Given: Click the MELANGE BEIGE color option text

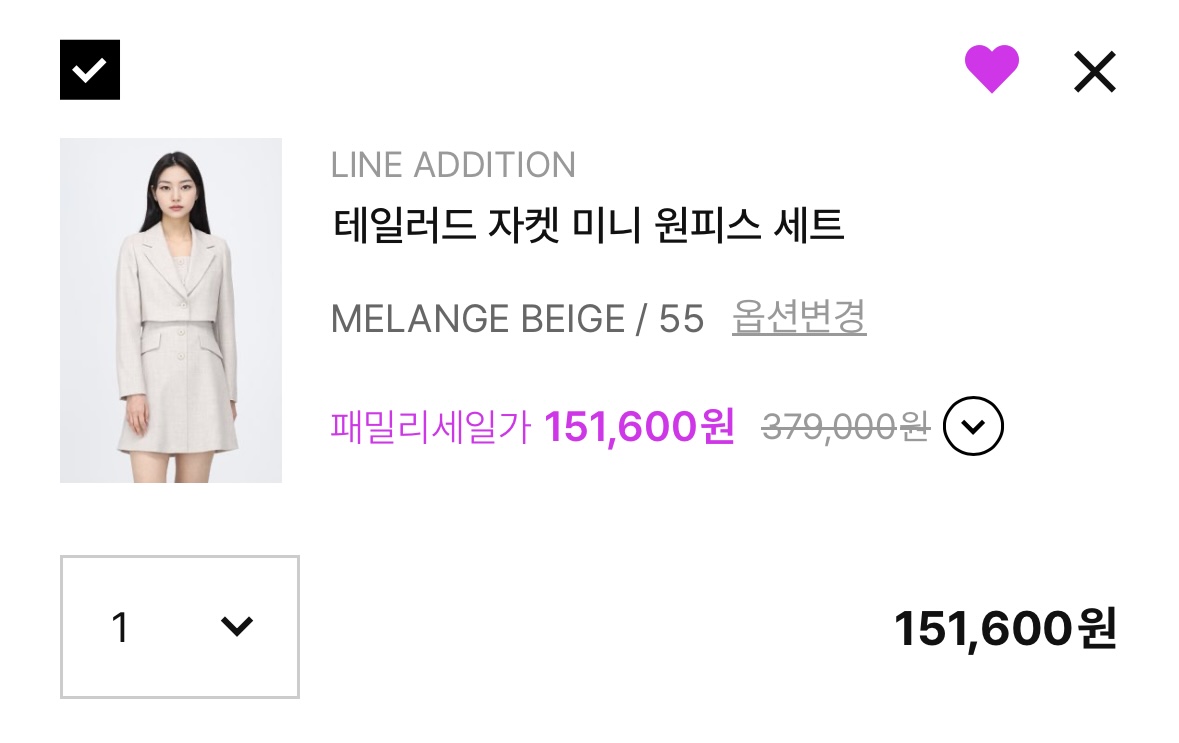Looking at the screenshot, I should click(x=477, y=319).
